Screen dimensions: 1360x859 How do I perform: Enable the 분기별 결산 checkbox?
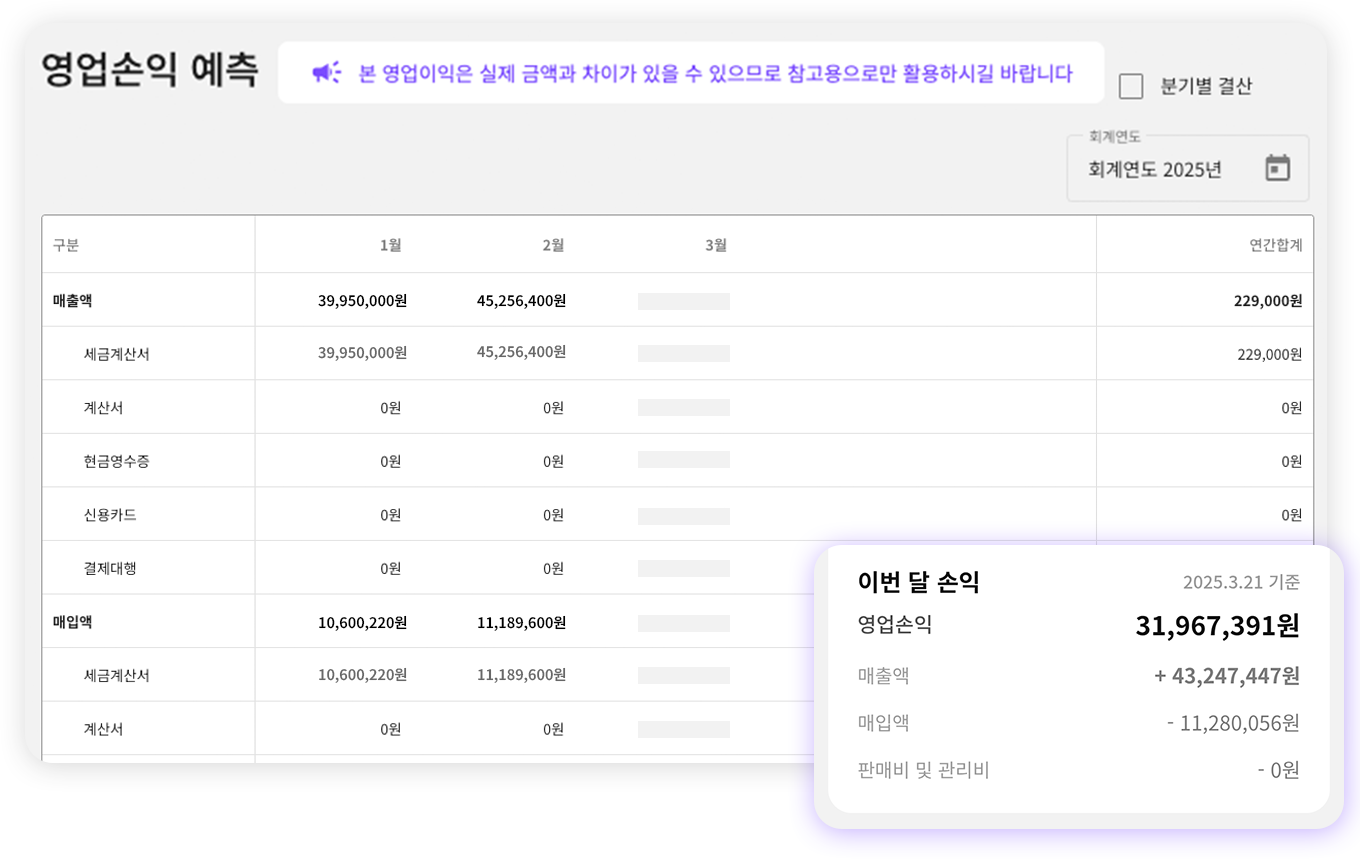coord(1131,86)
